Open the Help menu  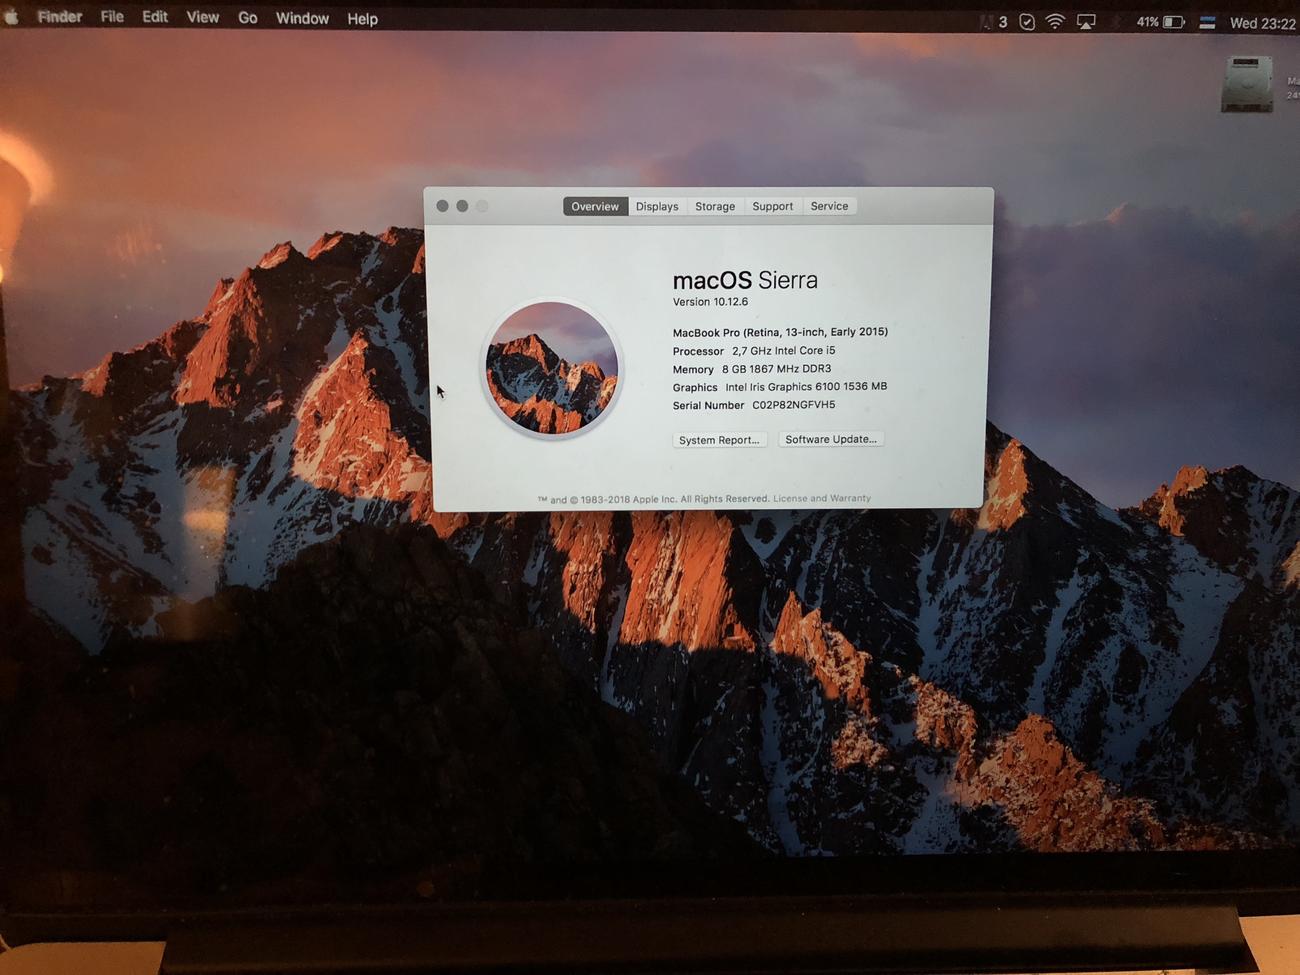pyautogui.click(x=362, y=19)
